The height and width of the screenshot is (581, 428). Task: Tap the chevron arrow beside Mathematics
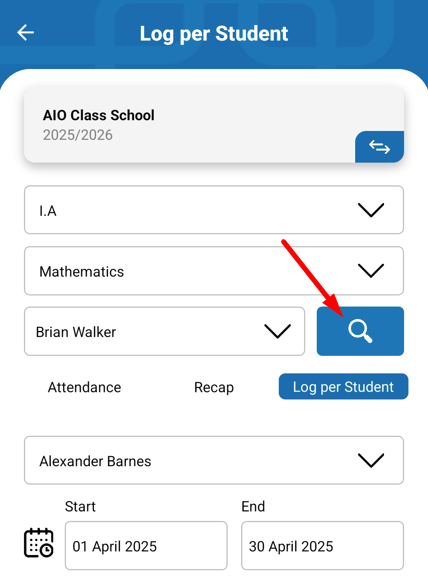371,270
